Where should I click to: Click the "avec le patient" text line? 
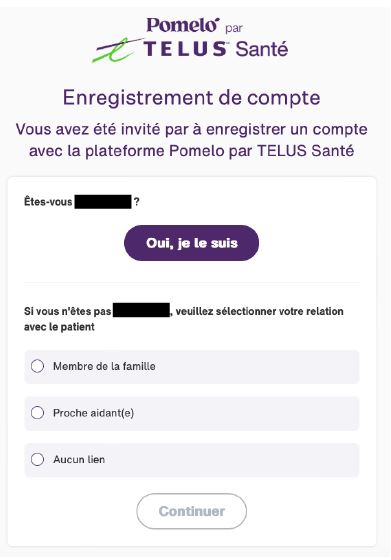[59, 327]
